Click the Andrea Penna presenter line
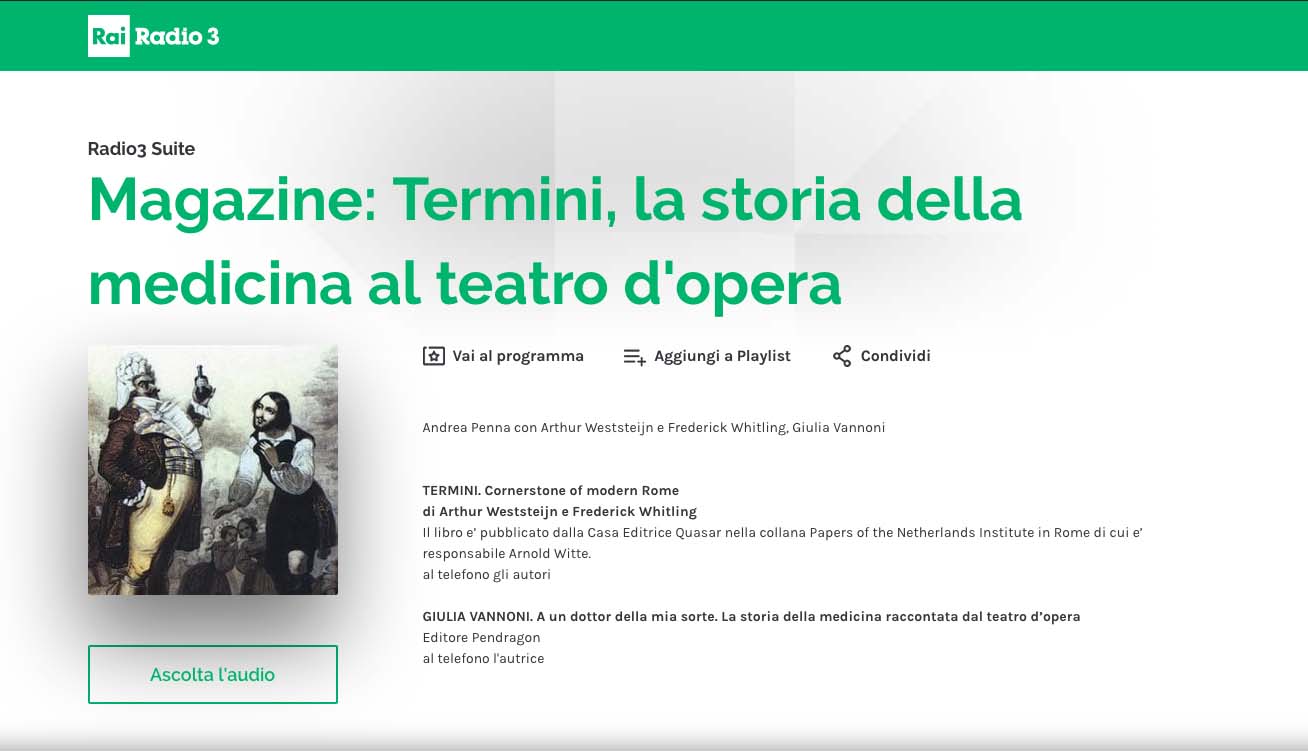1308x751 pixels. coord(653,428)
